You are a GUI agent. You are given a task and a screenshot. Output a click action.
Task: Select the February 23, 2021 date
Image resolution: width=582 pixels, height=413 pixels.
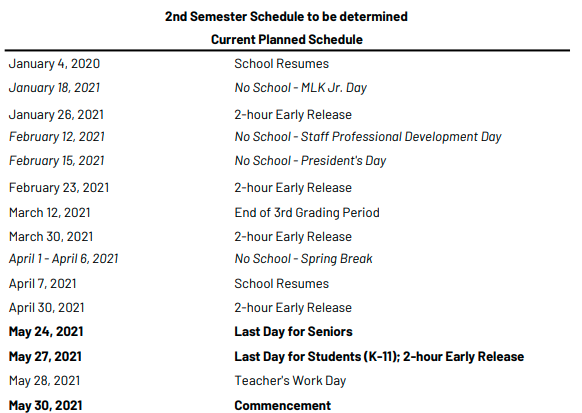(x=59, y=188)
